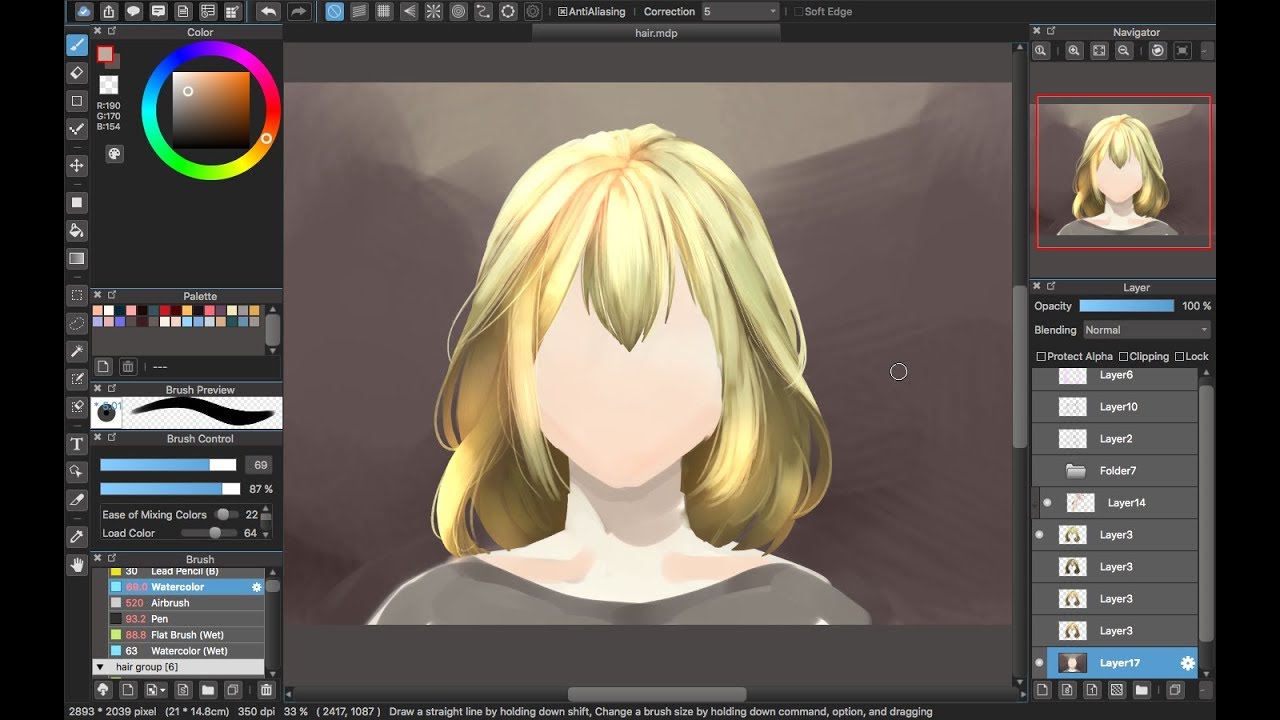The height and width of the screenshot is (720, 1280).
Task: Select the Lasso tool
Action: [77, 323]
